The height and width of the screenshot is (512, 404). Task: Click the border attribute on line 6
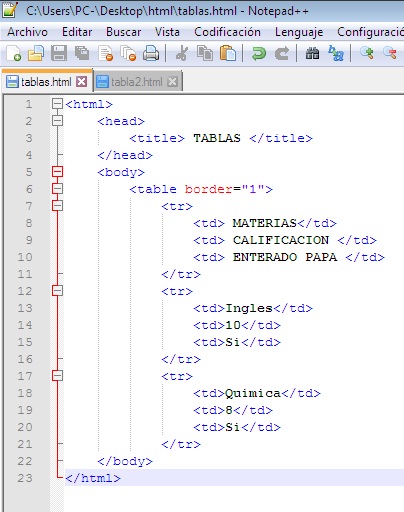[x=209, y=189]
